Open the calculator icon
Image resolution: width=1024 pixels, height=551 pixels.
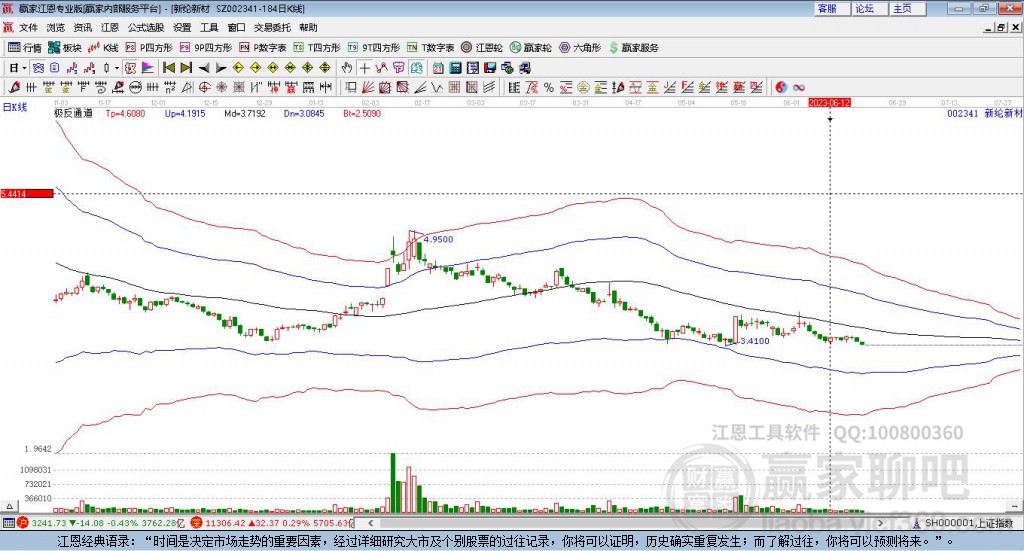(x=455, y=68)
